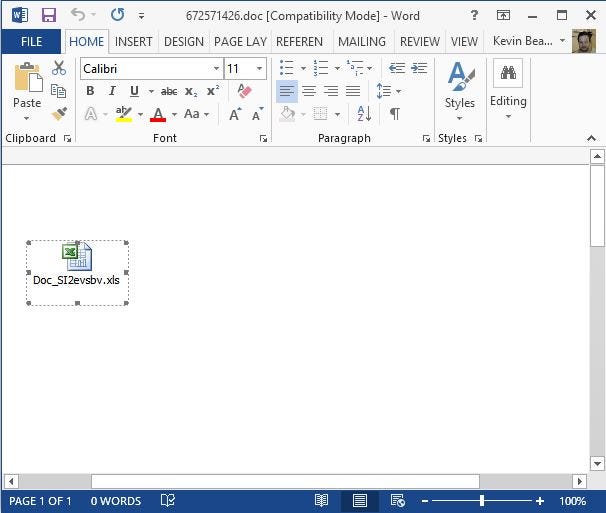Viewport: 606px width, 513px height.
Task: Select the Format Painter brush
Action: coord(59,114)
